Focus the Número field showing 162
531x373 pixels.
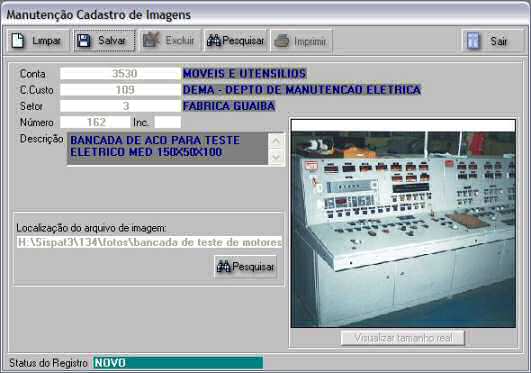pos(95,122)
